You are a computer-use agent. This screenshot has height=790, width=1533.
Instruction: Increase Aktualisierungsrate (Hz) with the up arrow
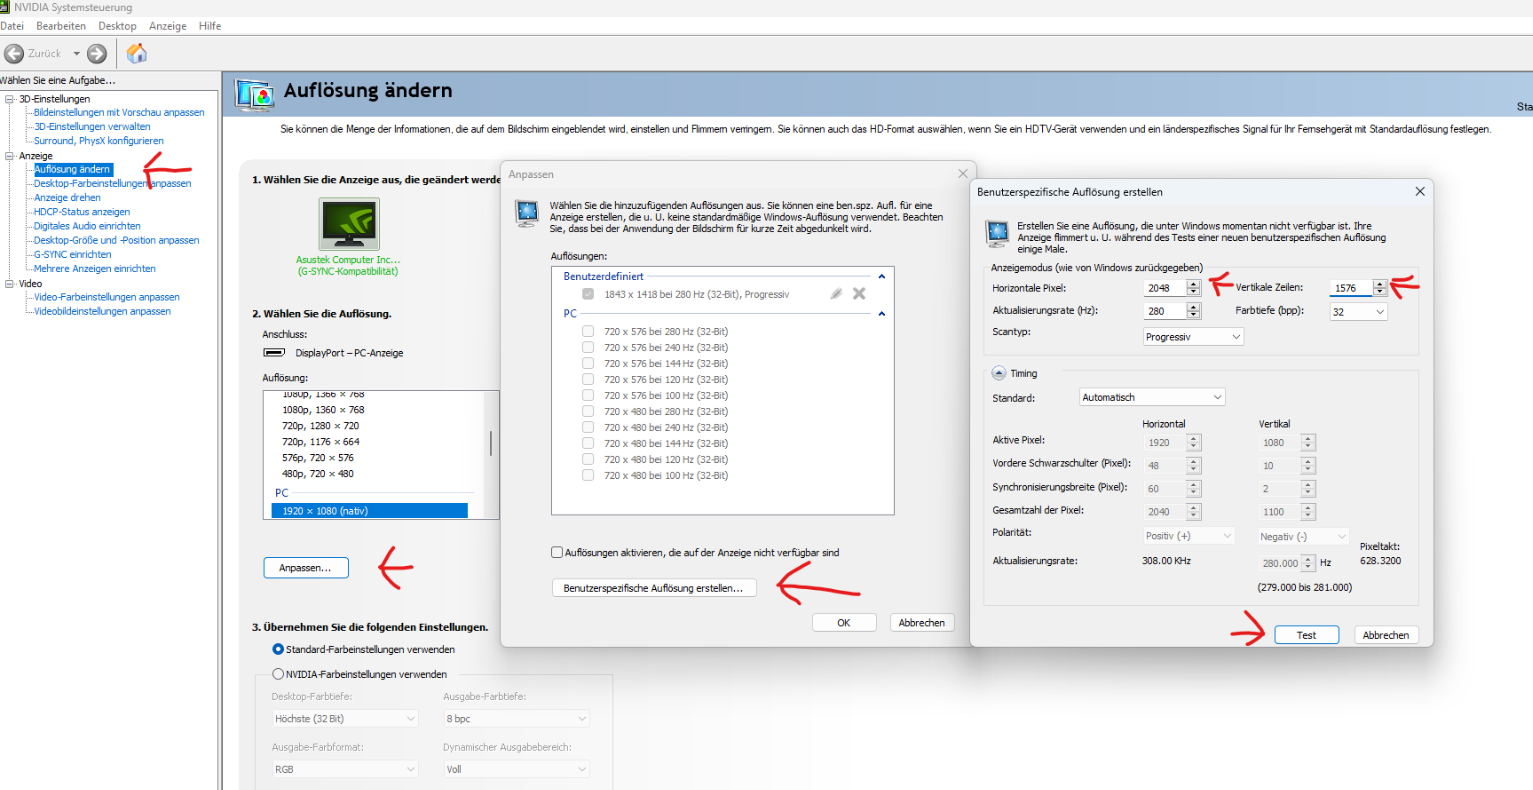tap(1193, 307)
